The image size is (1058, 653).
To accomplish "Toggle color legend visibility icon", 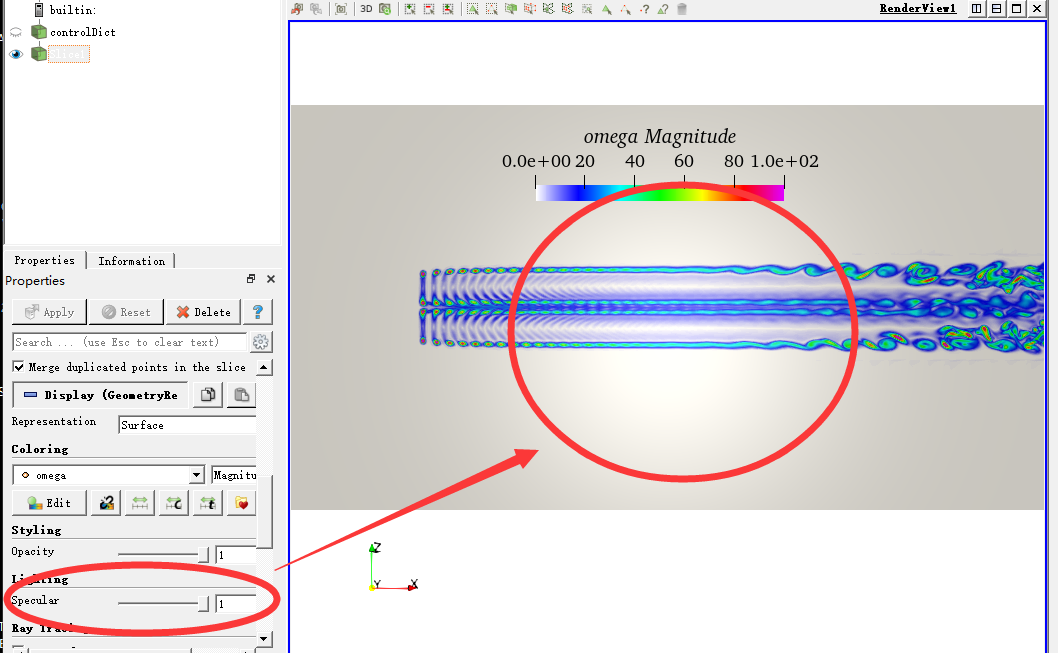I will pyautogui.click(x=106, y=503).
